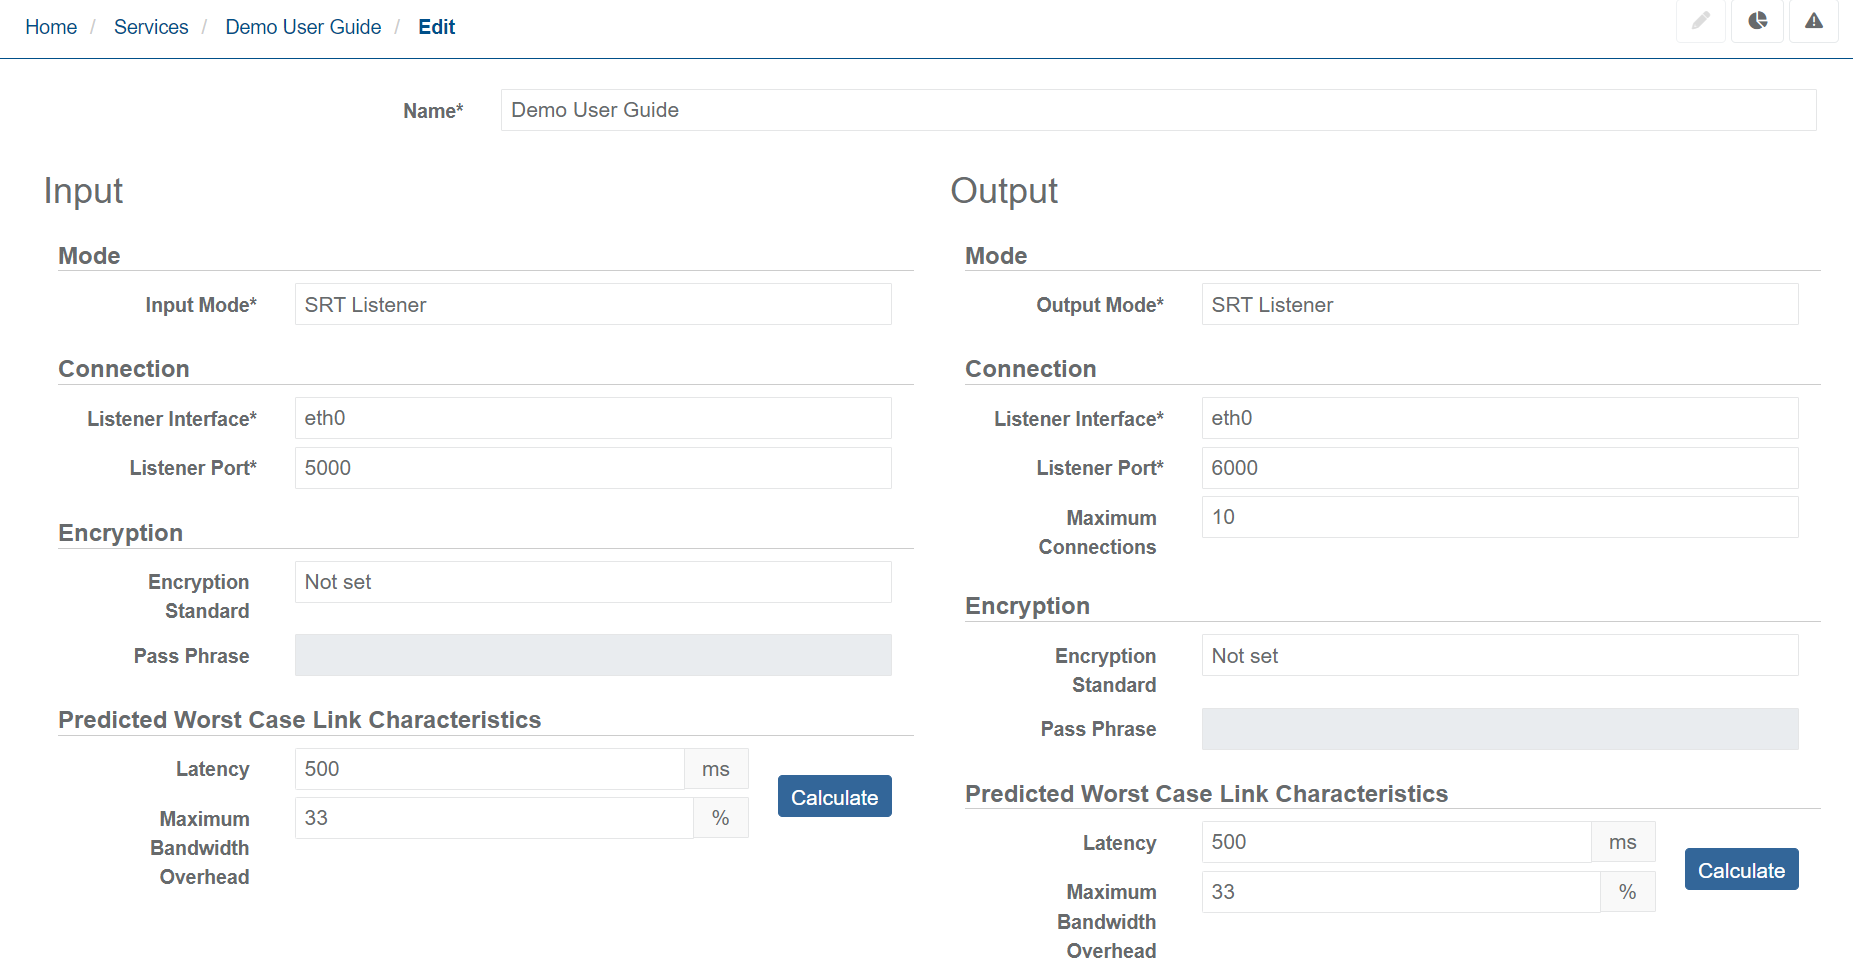Go to Home breadcrumb link
Image resolution: width=1853 pixels, height=970 pixels.
pyautogui.click(x=51, y=27)
